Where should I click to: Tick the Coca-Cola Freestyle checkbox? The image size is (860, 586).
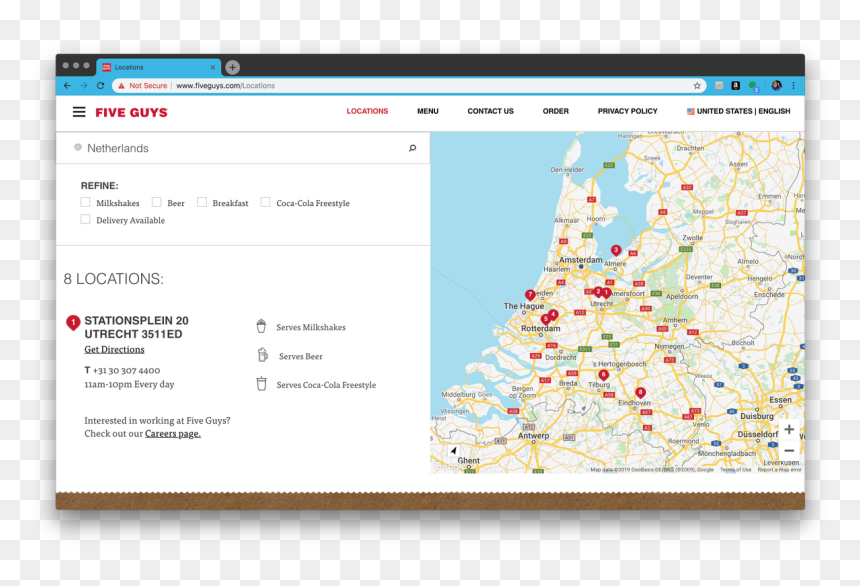(265, 202)
